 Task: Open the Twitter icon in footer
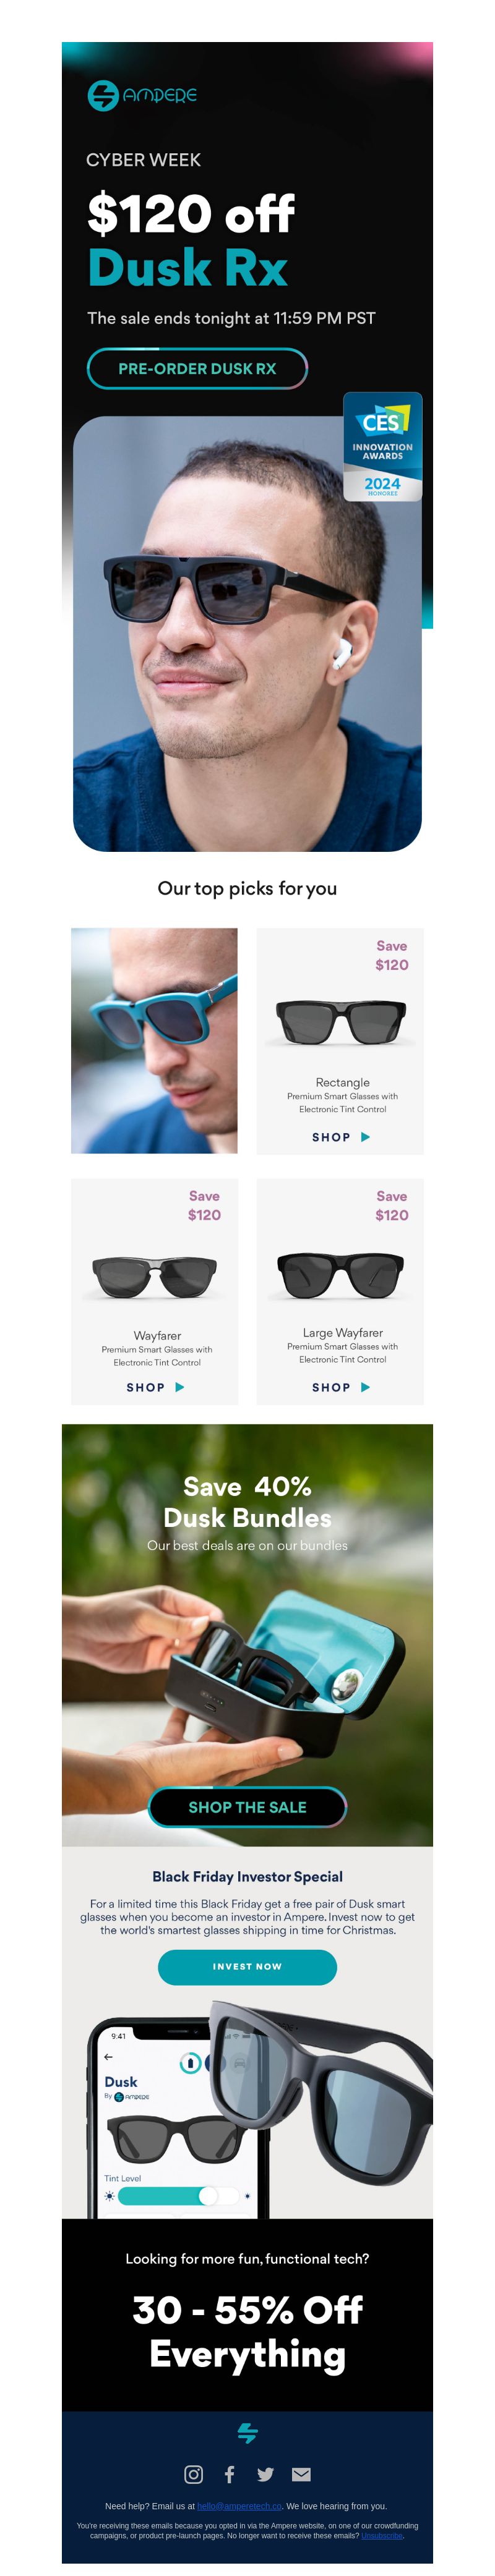coord(265,2474)
